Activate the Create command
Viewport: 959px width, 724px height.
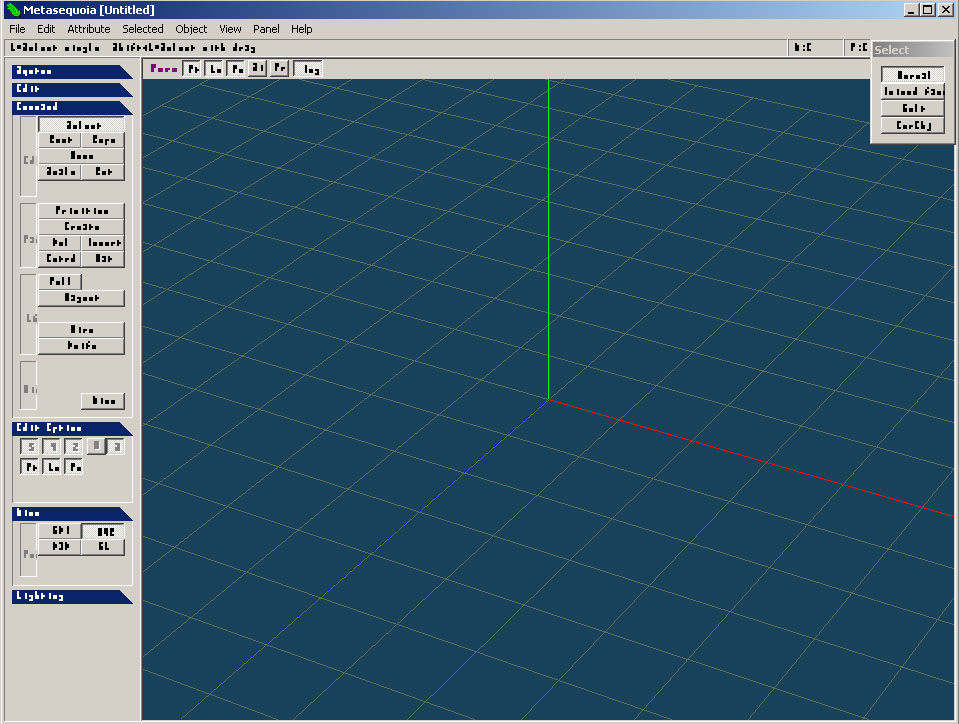[x=81, y=227]
